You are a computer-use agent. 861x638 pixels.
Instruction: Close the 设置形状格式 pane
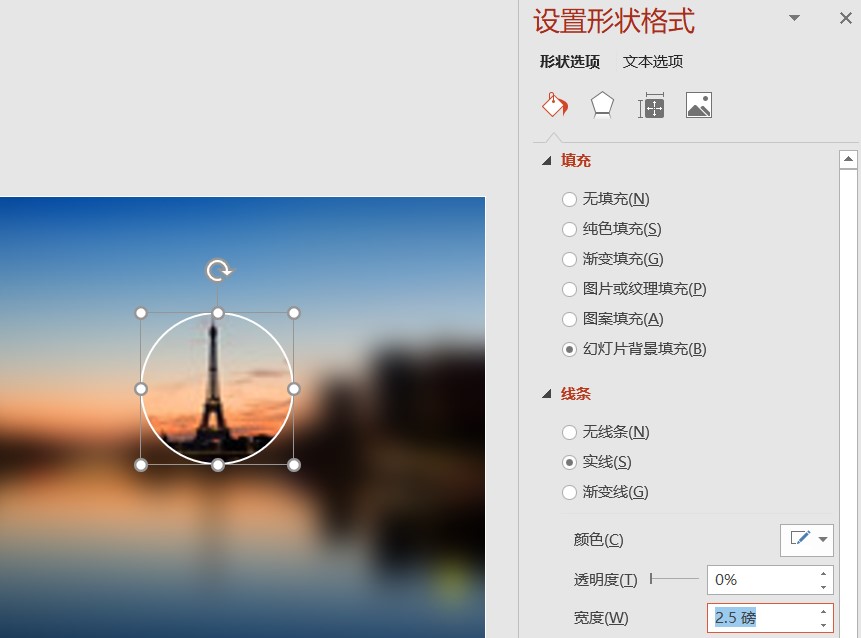(x=846, y=18)
